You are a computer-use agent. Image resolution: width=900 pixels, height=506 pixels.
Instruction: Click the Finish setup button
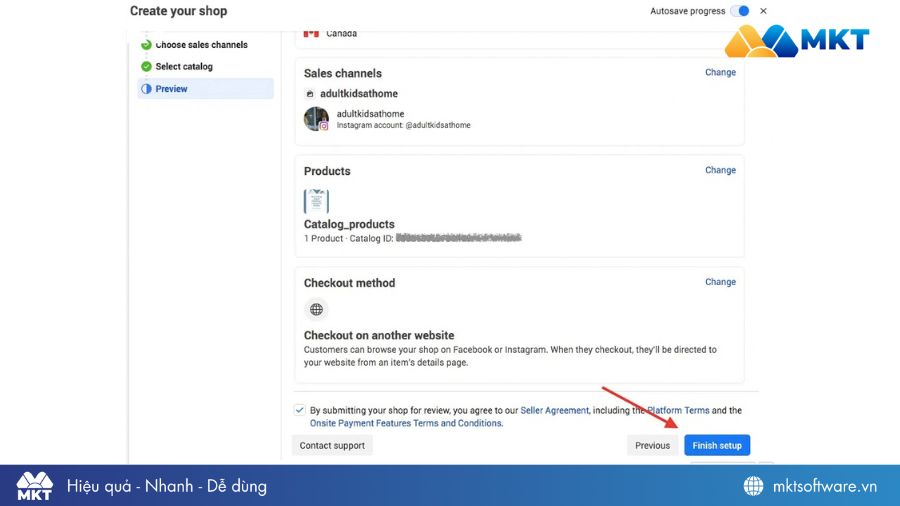click(x=717, y=445)
